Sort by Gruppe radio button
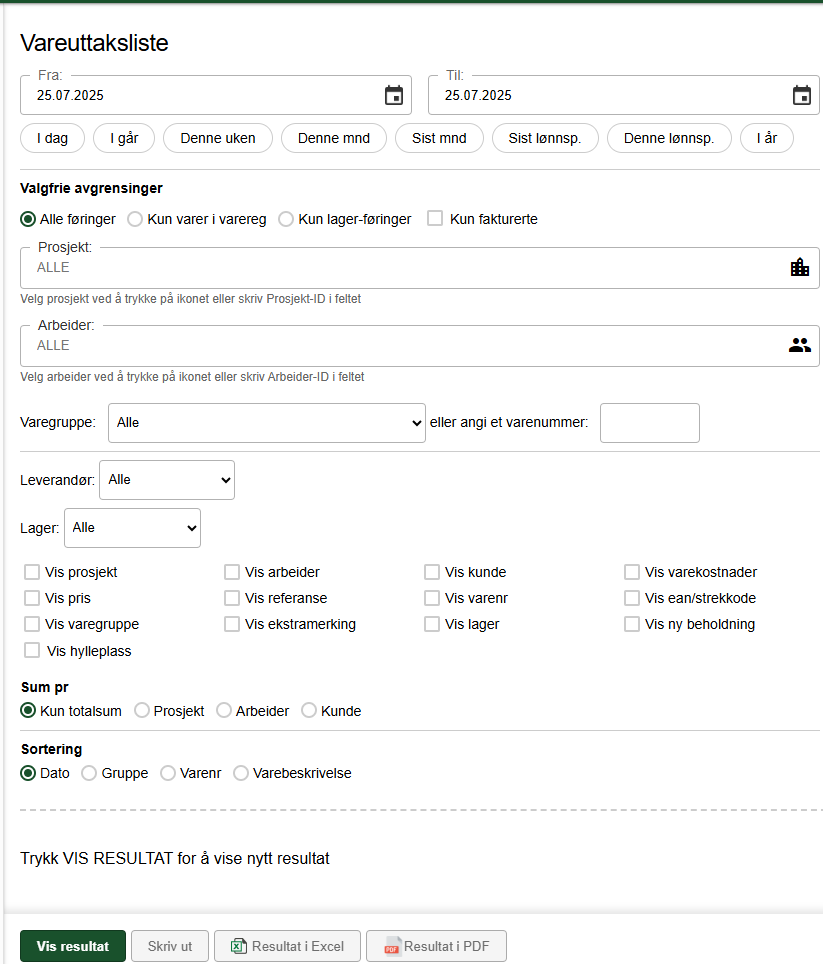The width and height of the screenshot is (823, 964). tap(89, 773)
